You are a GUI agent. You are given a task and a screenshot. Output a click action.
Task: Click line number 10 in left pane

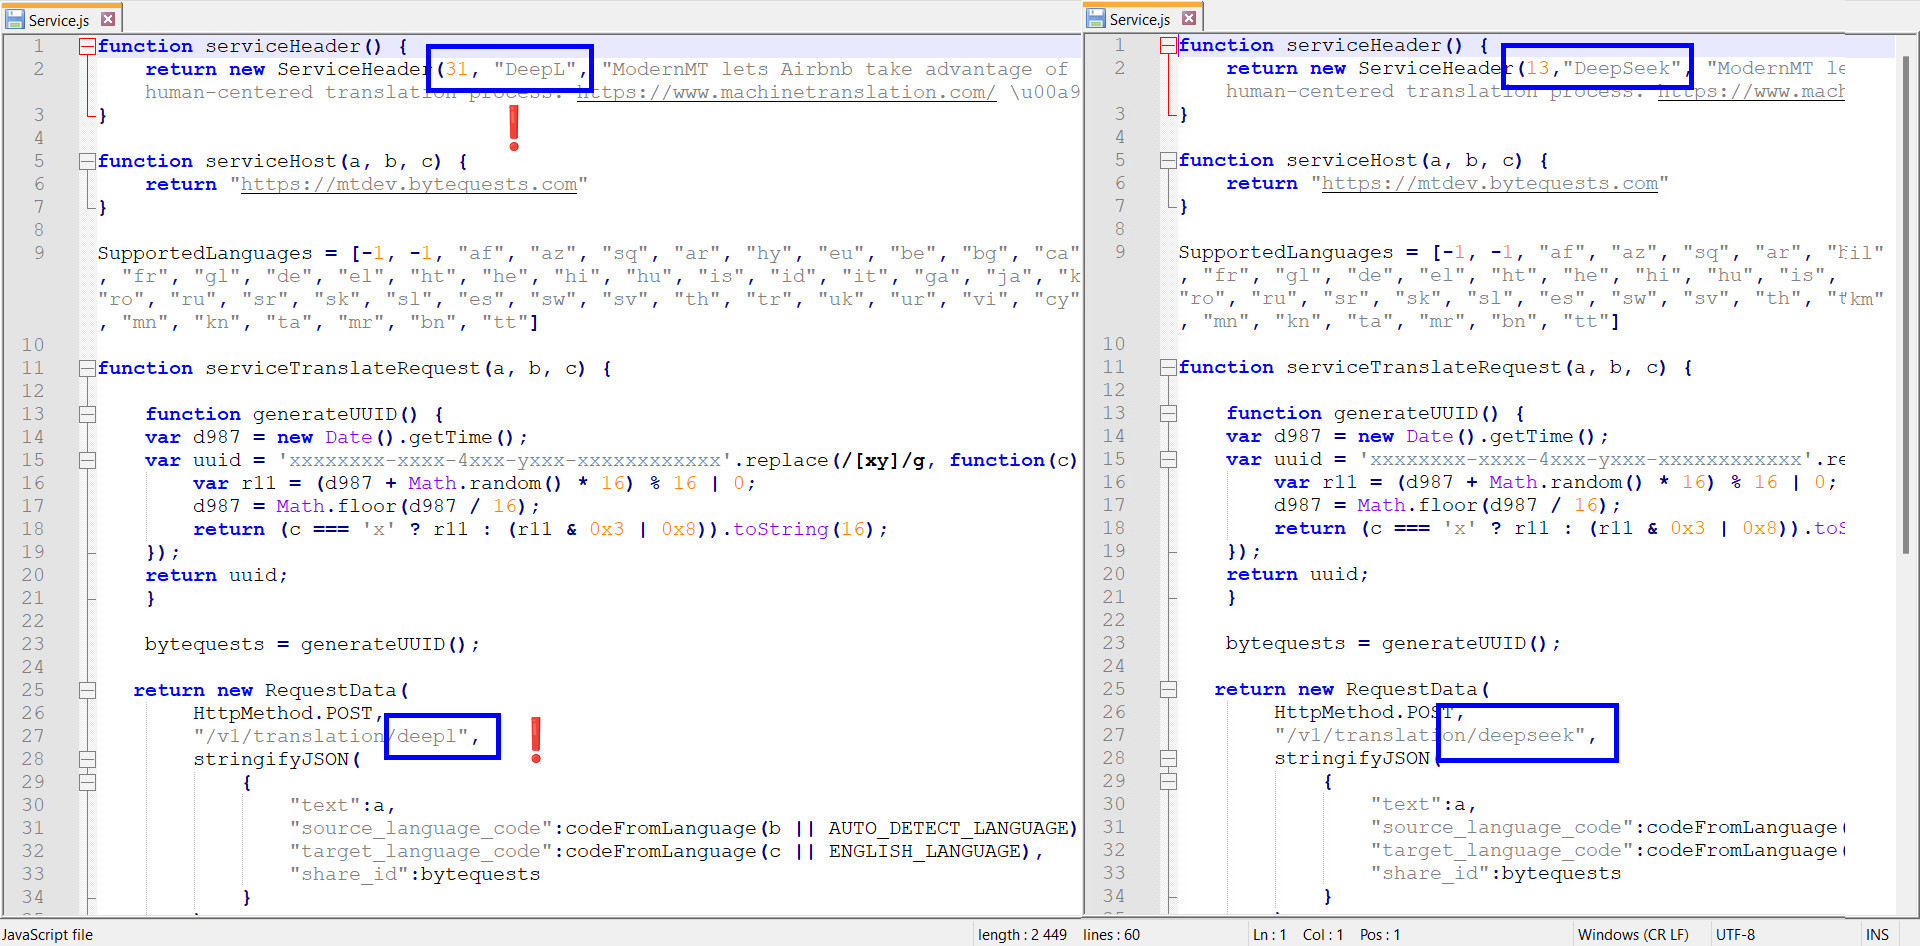(33, 345)
